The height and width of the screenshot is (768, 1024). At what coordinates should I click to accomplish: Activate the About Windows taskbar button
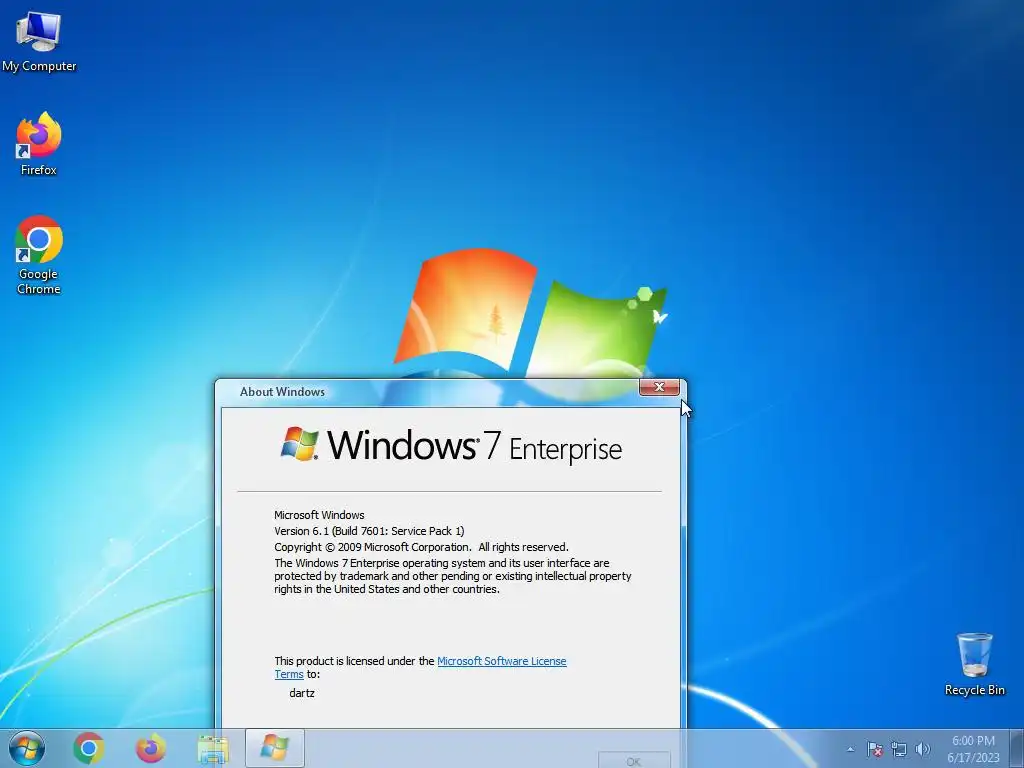[274, 748]
